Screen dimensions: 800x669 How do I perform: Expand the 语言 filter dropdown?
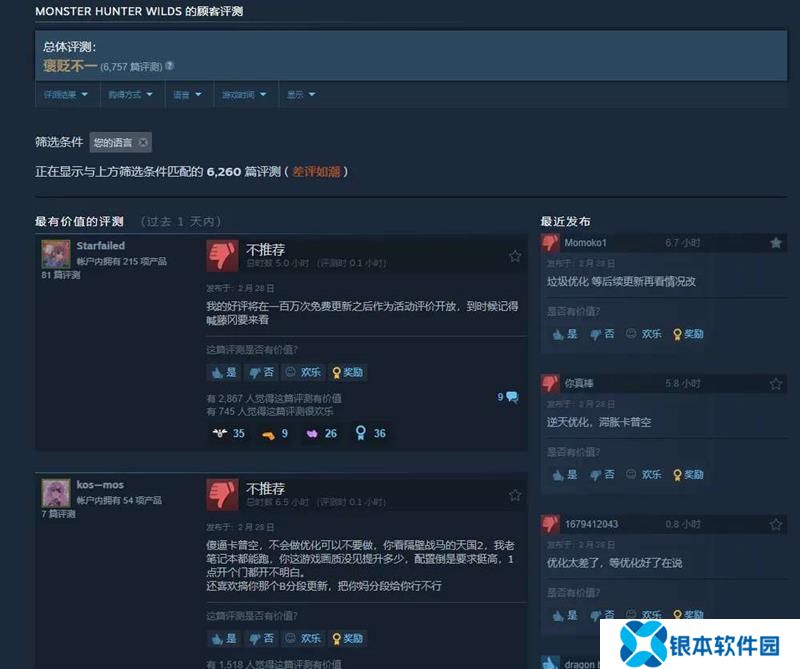pos(188,94)
